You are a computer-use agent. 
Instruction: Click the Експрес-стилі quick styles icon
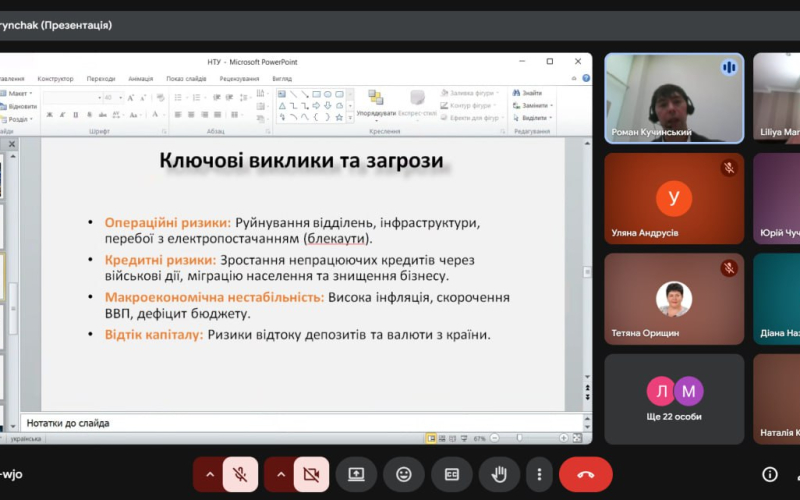pos(417,98)
